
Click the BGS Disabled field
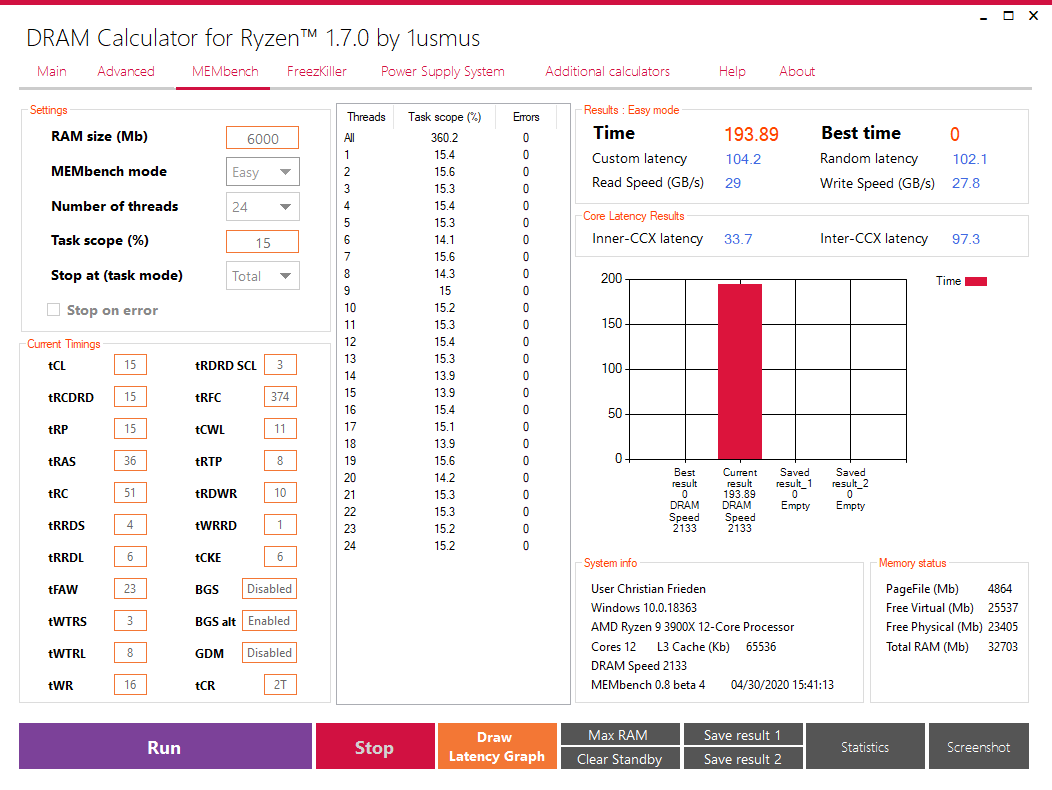pyautogui.click(x=269, y=589)
